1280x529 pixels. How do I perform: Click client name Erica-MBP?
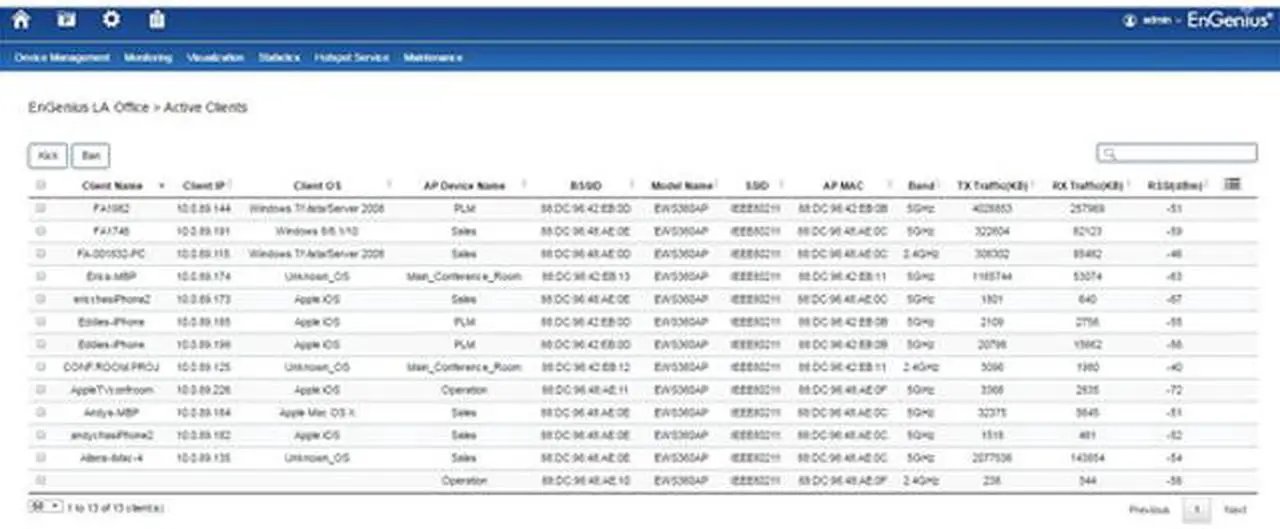click(112, 276)
